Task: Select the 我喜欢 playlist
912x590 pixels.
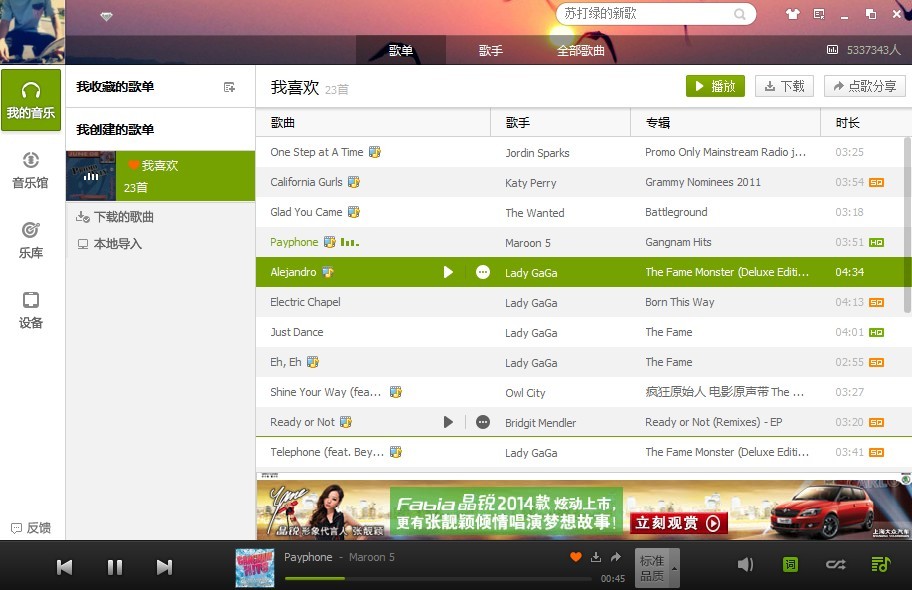Action: point(161,176)
